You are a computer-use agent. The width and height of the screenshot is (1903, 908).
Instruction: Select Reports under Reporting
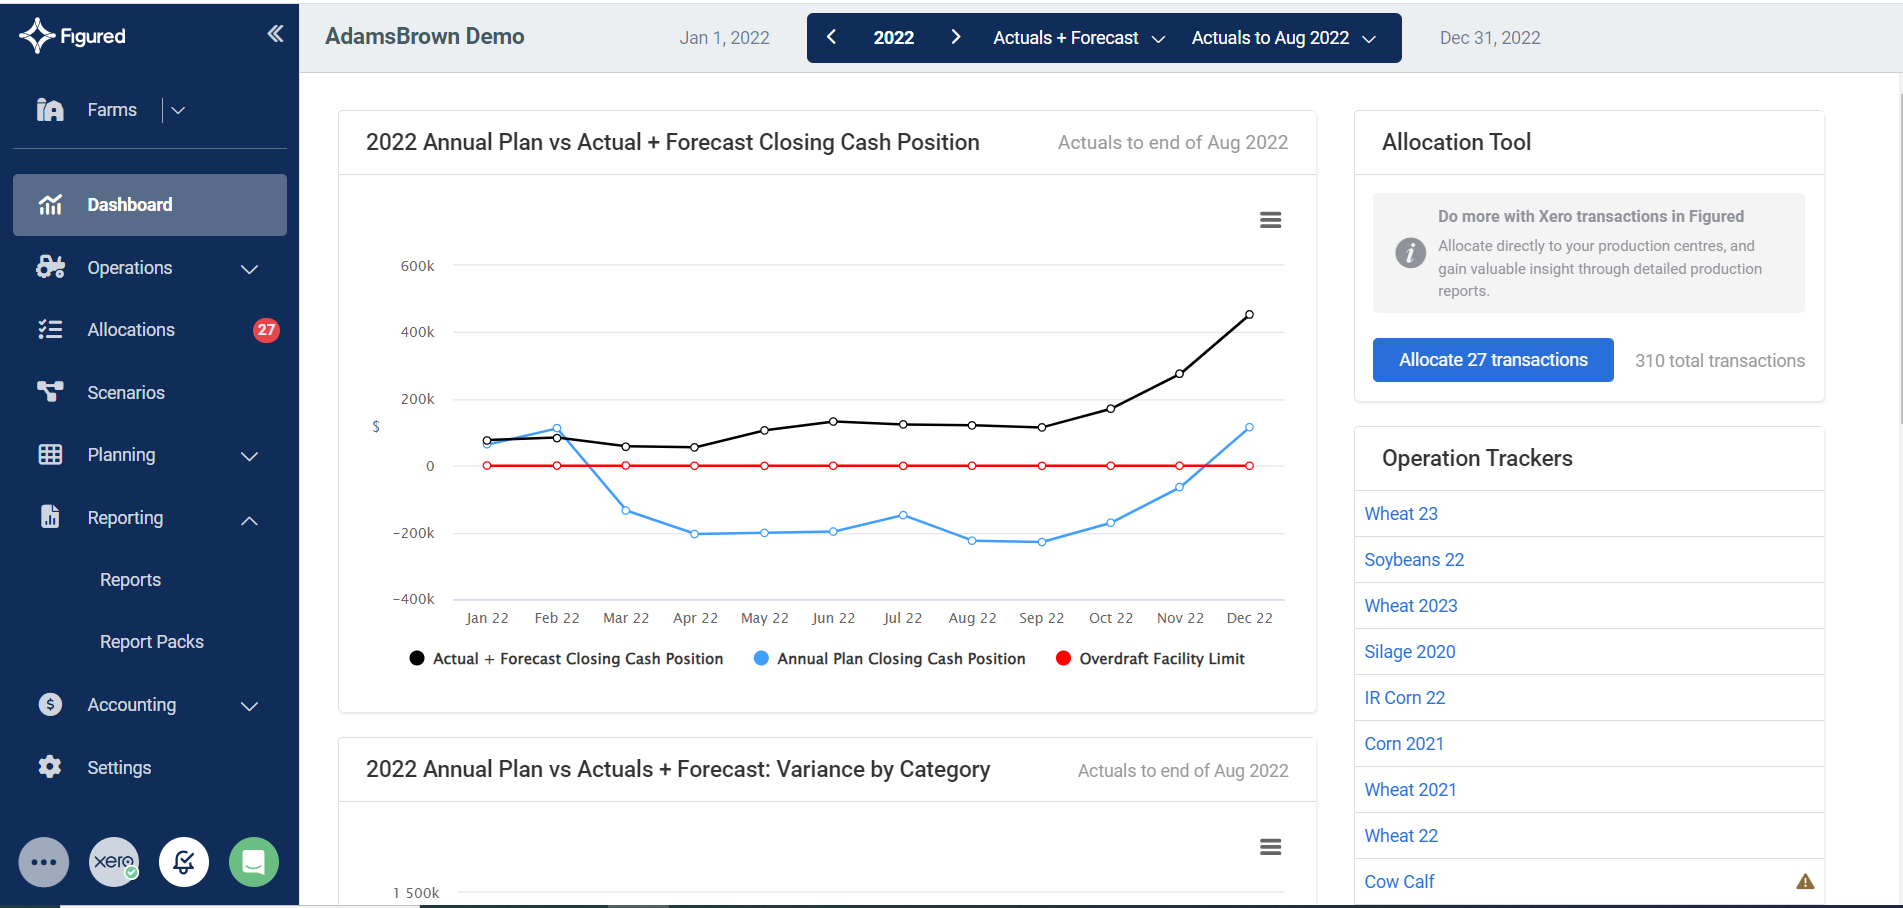tap(129, 579)
